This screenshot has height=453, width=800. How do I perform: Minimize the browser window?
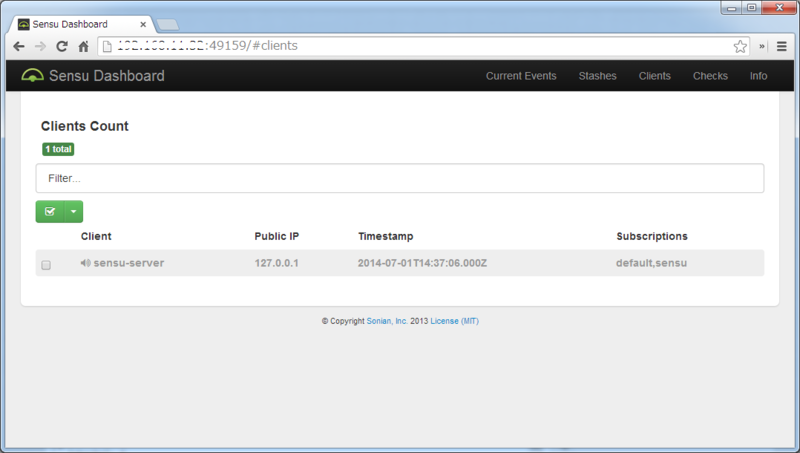[x=731, y=8]
